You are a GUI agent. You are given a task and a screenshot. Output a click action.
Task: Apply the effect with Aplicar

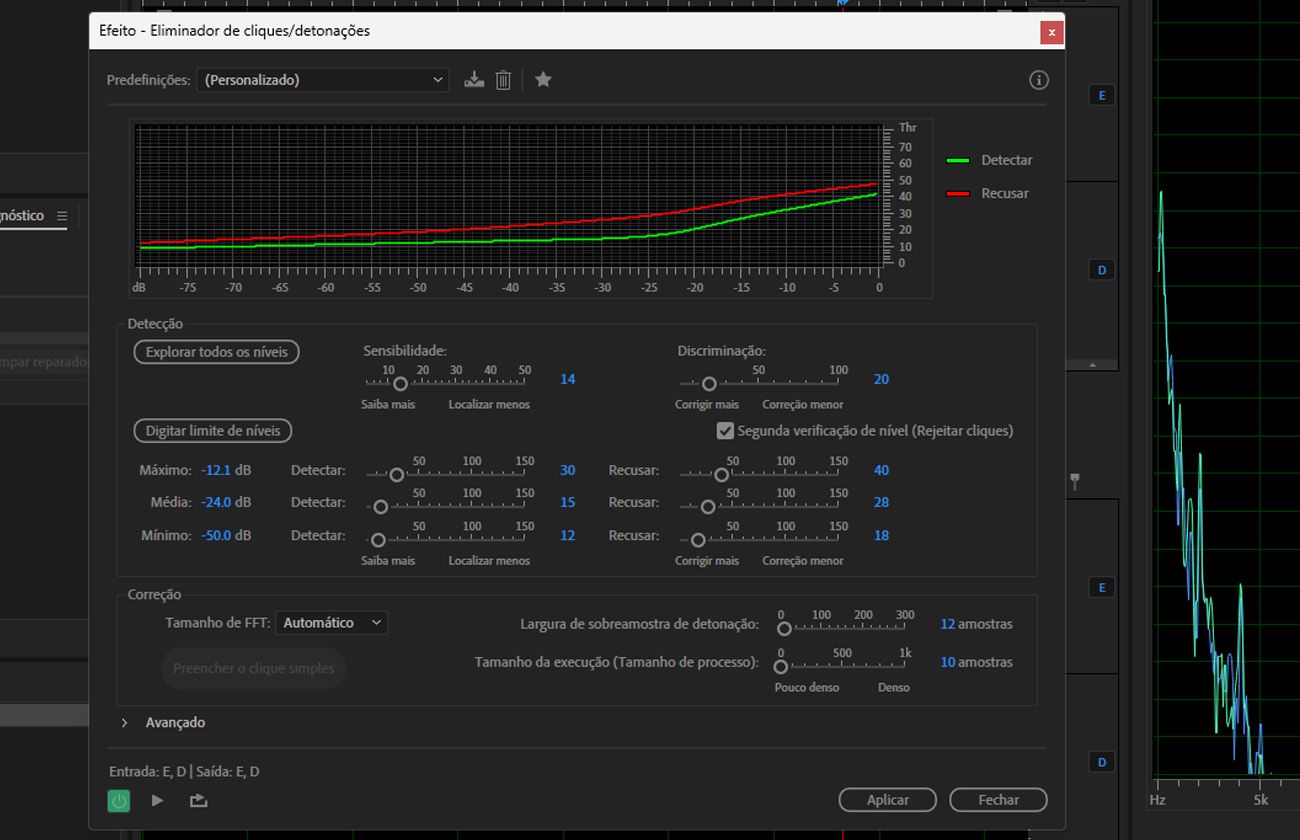pyautogui.click(x=888, y=800)
